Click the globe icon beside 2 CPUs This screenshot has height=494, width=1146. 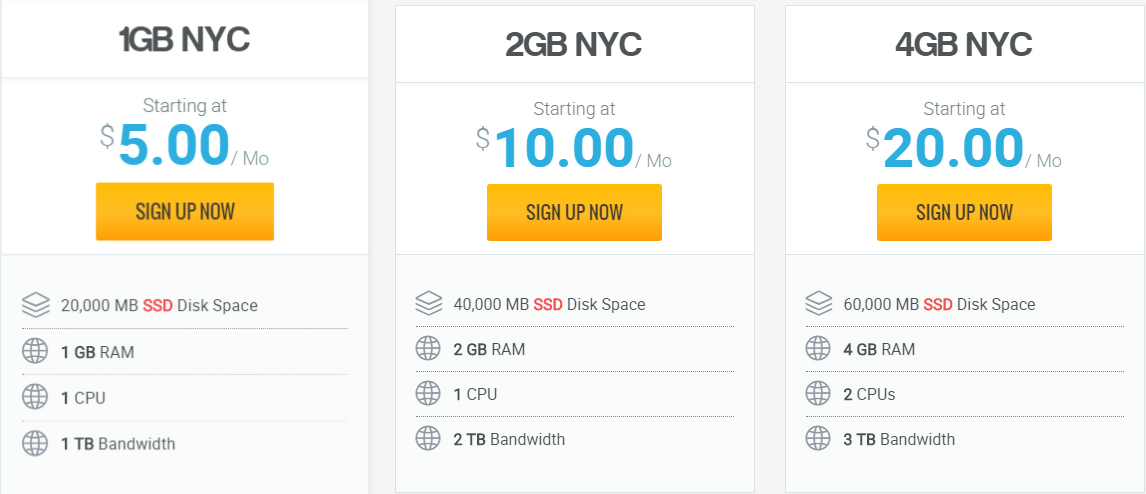(x=818, y=394)
